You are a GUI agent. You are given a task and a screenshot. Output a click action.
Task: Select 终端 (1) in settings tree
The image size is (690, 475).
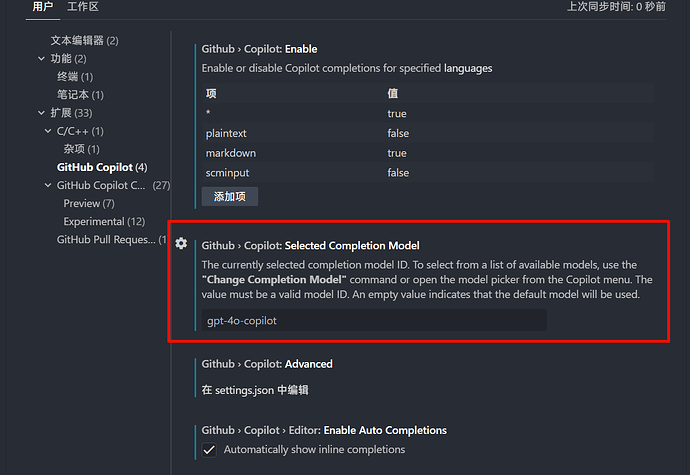75,77
